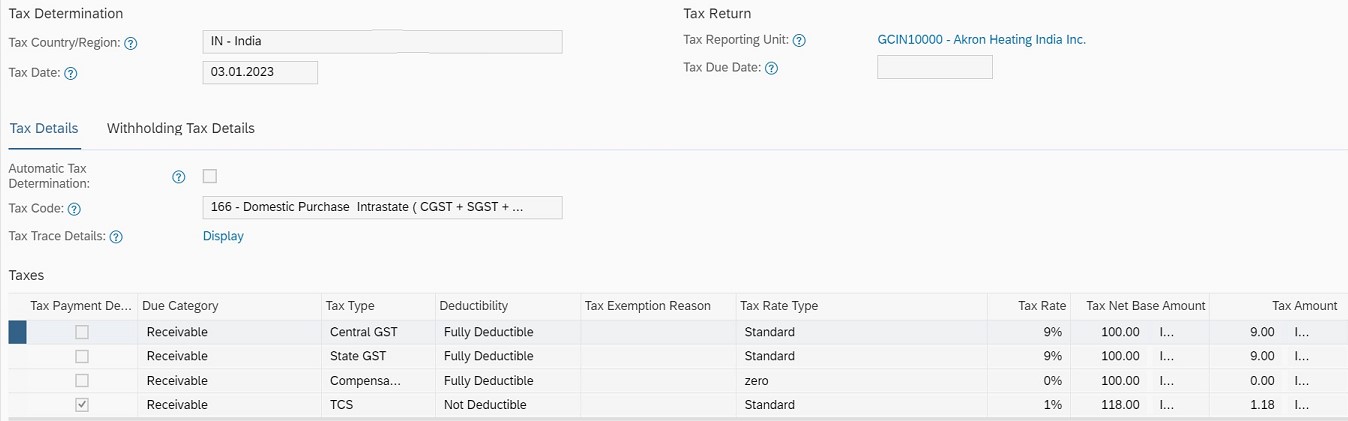This screenshot has height=421, width=1348.
Task: Click the 1.18 tax amount cell
Action: [x=1262, y=405]
